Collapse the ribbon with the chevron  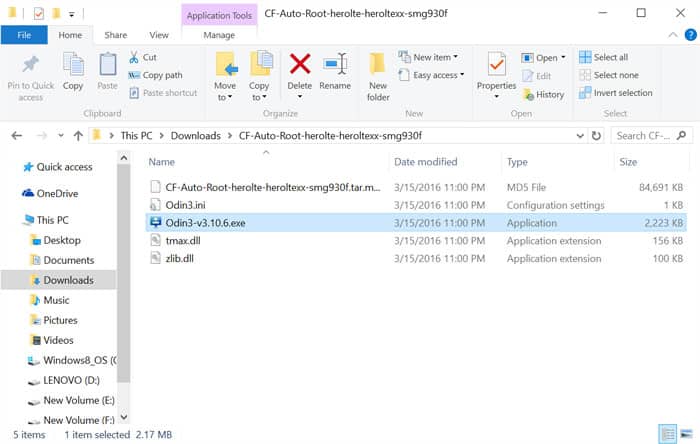click(x=672, y=35)
